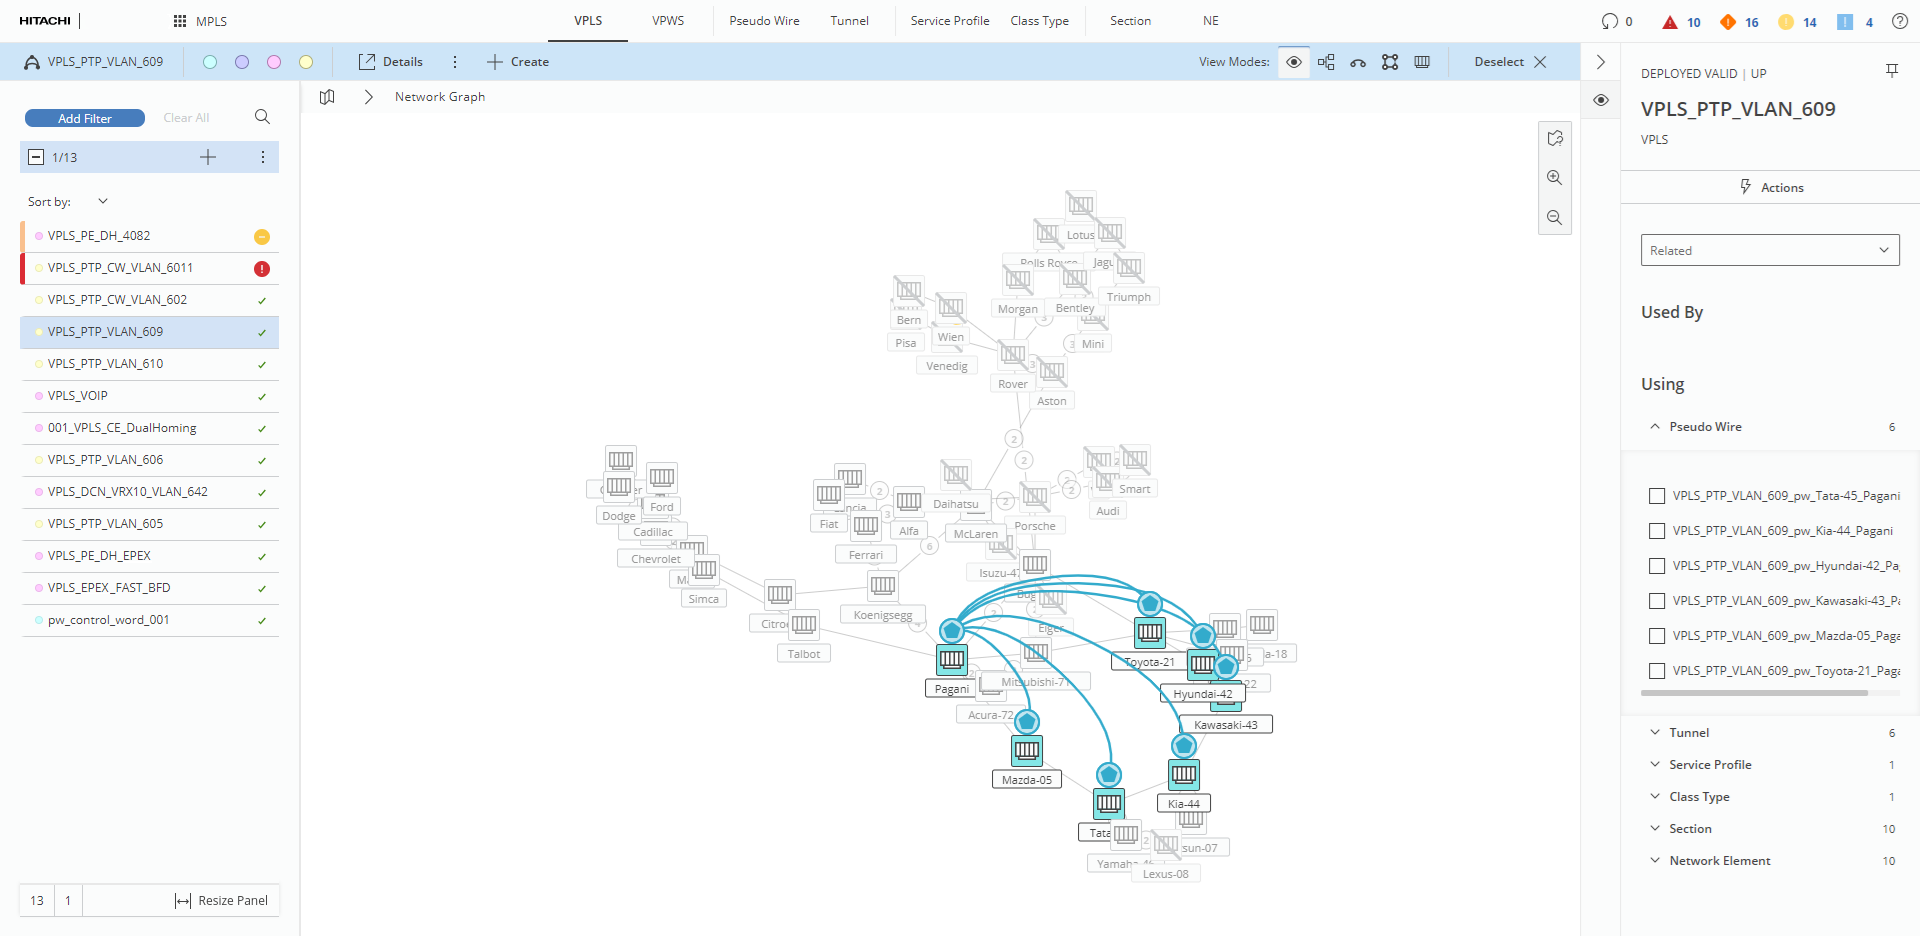Select the cyan color circle filter
This screenshot has height=936, width=1920.
coord(210,62)
